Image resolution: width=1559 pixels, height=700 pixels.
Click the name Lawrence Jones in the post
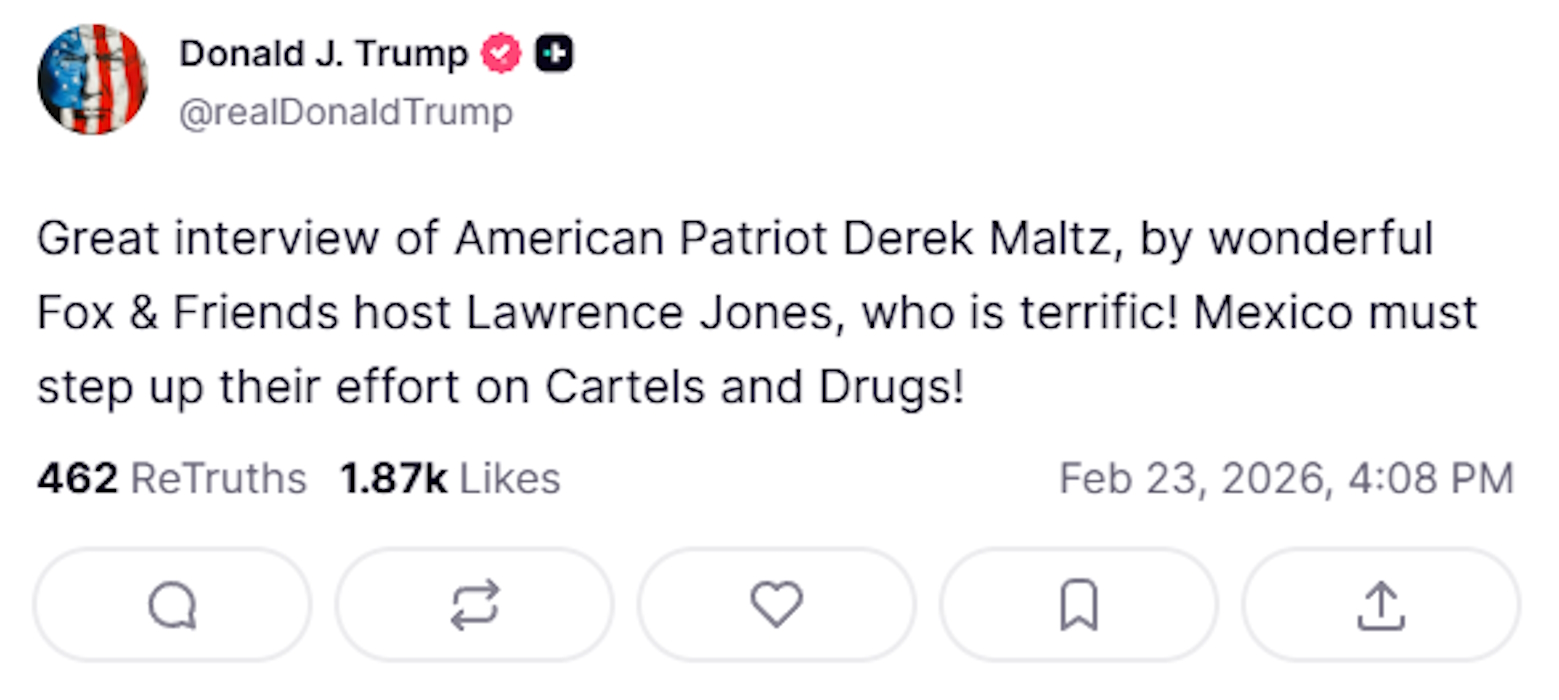click(x=647, y=314)
